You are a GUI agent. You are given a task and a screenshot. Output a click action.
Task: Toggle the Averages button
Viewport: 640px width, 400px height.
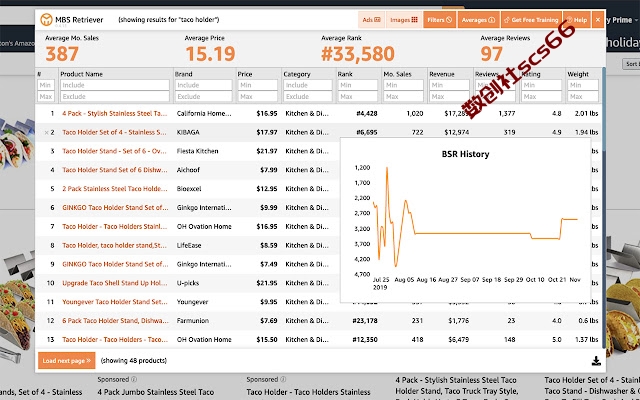tap(478, 20)
